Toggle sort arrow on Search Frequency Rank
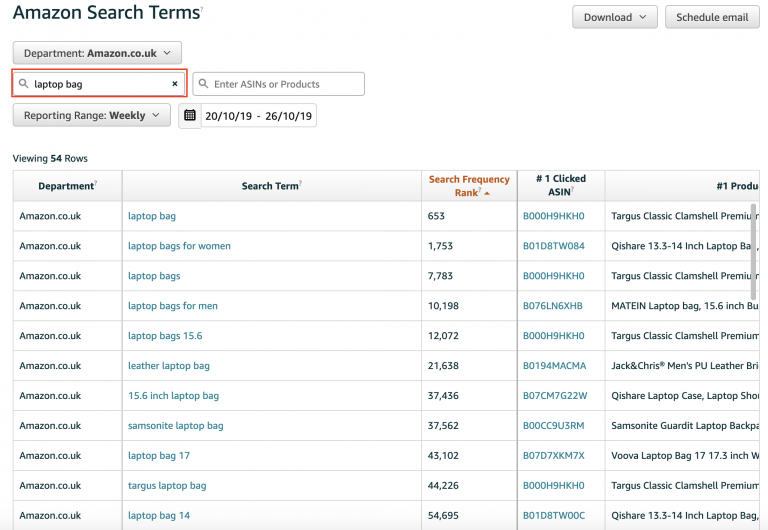Image resolution: width=768 pixels, height=530 pixels. pyautogui.click(x=487, y=193)
